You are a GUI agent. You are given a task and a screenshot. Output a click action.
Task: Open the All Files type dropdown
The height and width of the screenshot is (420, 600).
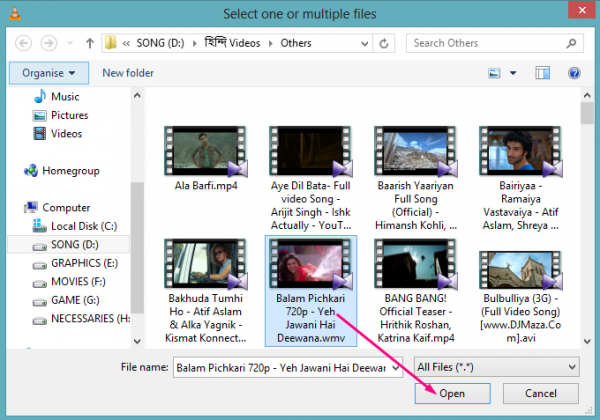tap(497, 367)
